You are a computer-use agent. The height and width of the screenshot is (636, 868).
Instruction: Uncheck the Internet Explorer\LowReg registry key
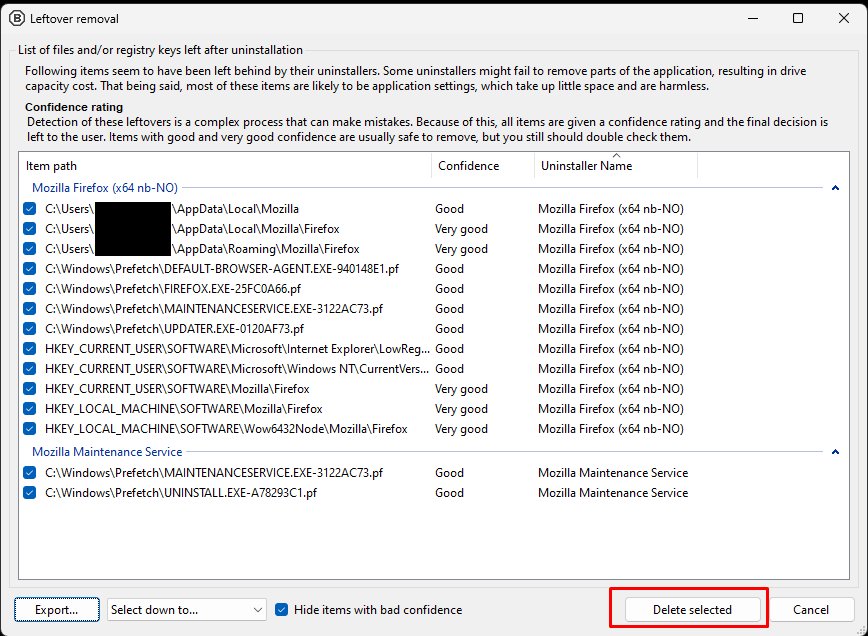click(x=30, y=349)
